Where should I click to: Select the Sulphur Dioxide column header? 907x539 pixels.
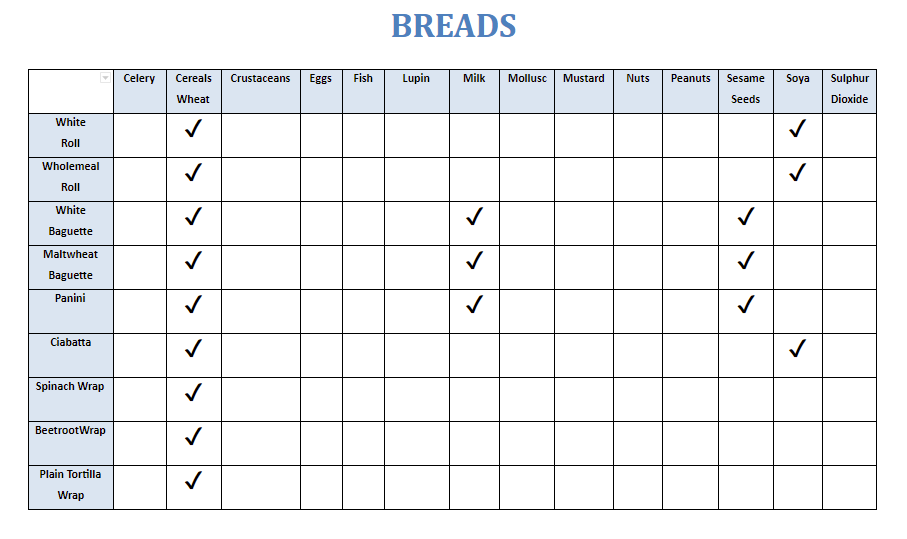coord(849,91)
